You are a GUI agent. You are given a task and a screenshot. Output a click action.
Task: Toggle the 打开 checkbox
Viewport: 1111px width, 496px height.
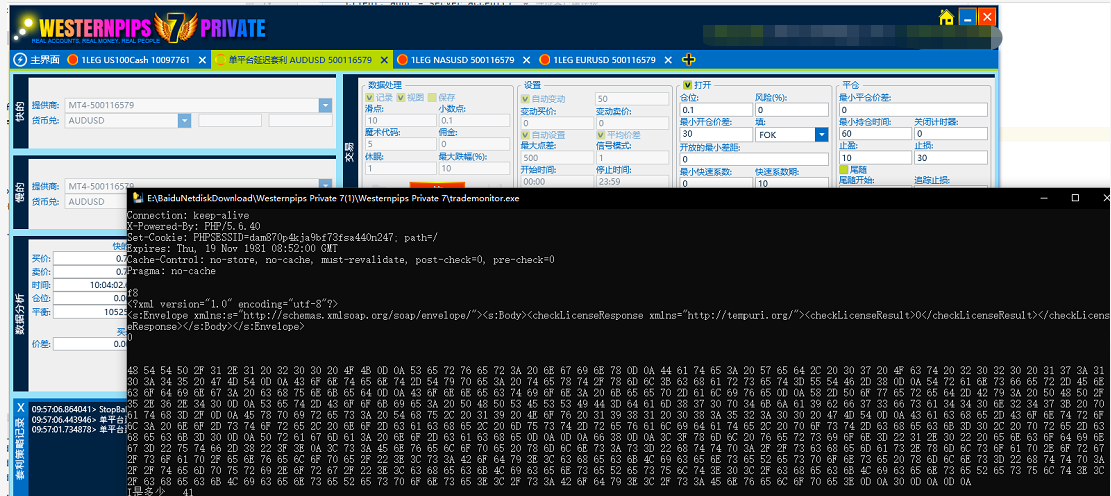688,85
